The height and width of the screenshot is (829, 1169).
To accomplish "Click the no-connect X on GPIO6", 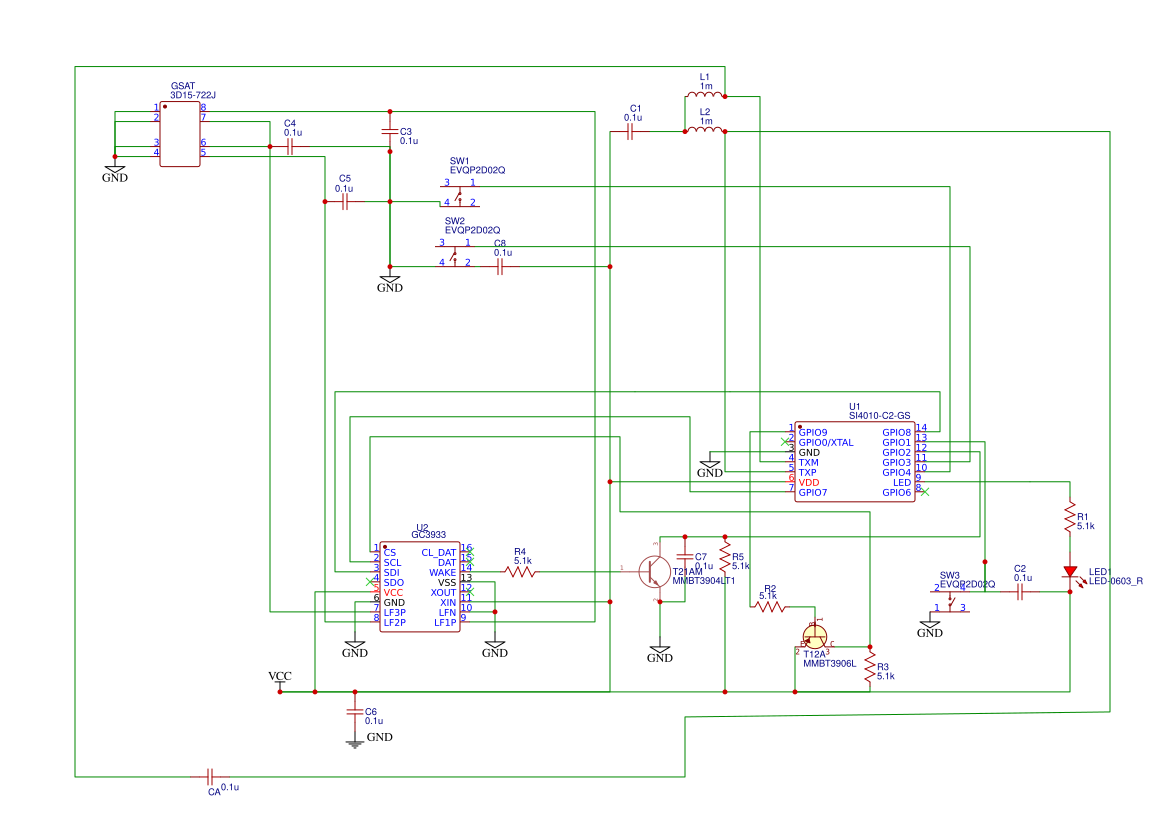I will point(924,492).
